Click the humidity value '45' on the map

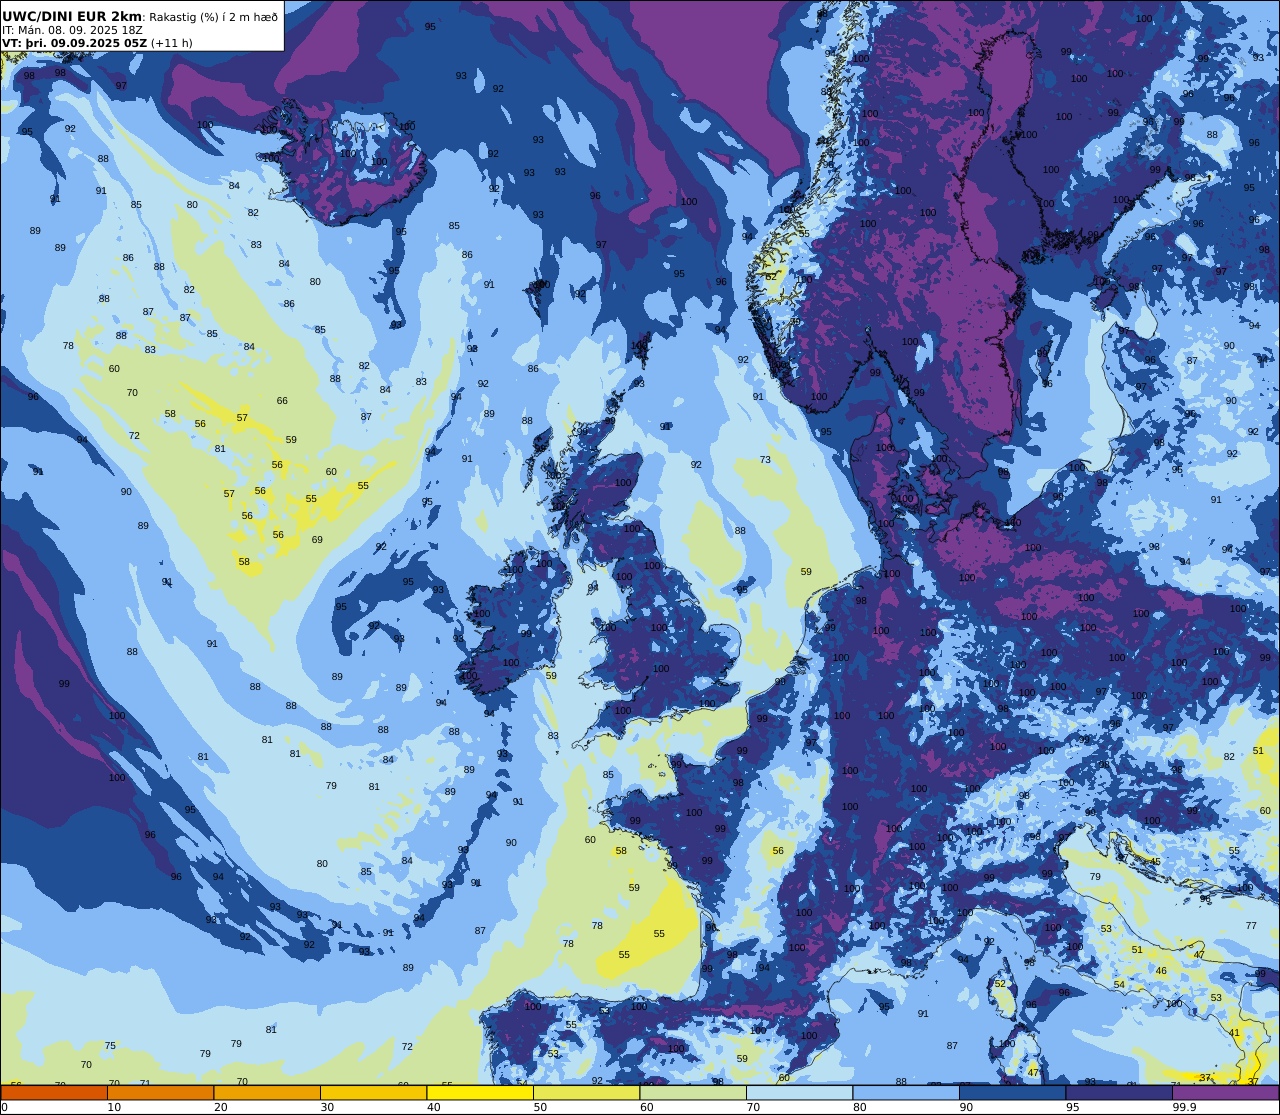coord(1155,862)
